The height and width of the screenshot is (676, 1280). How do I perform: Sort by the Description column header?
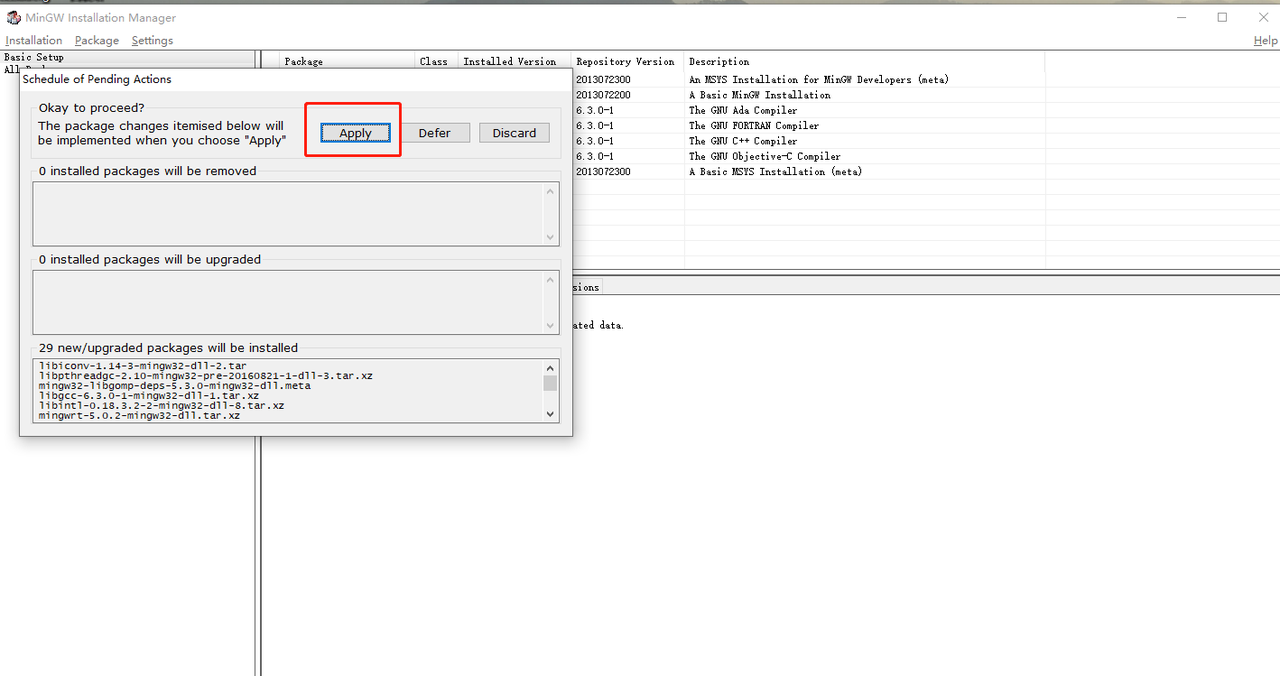(864, 61)
